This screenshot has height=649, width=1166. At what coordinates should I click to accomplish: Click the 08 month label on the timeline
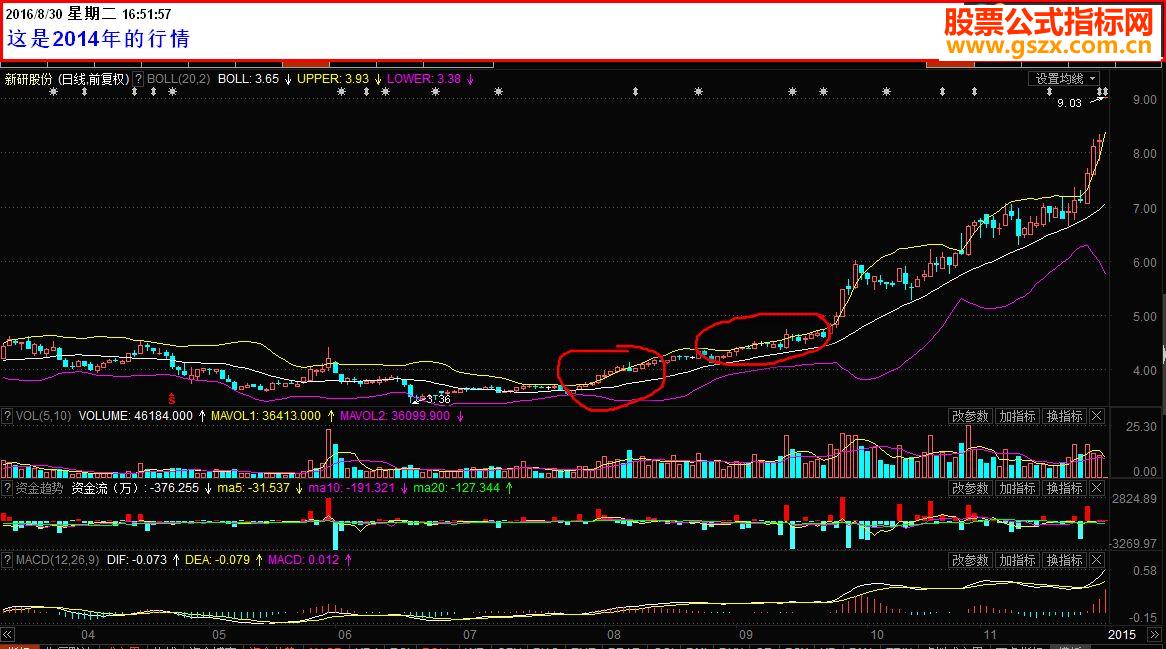[x=613, y=635]
